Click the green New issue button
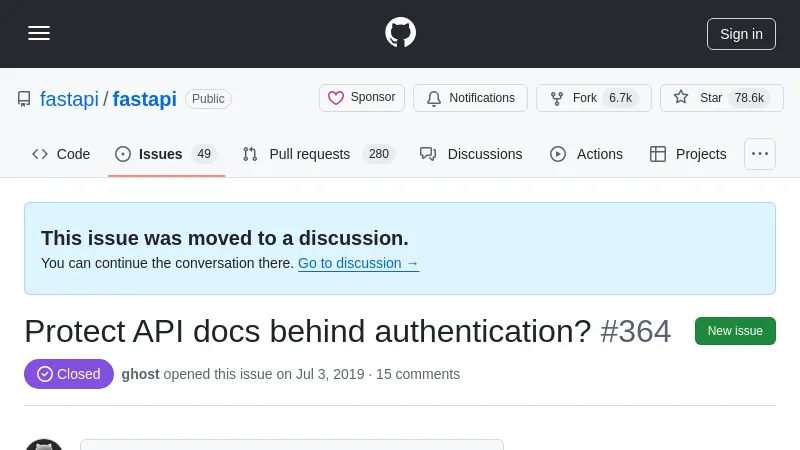 735,331
